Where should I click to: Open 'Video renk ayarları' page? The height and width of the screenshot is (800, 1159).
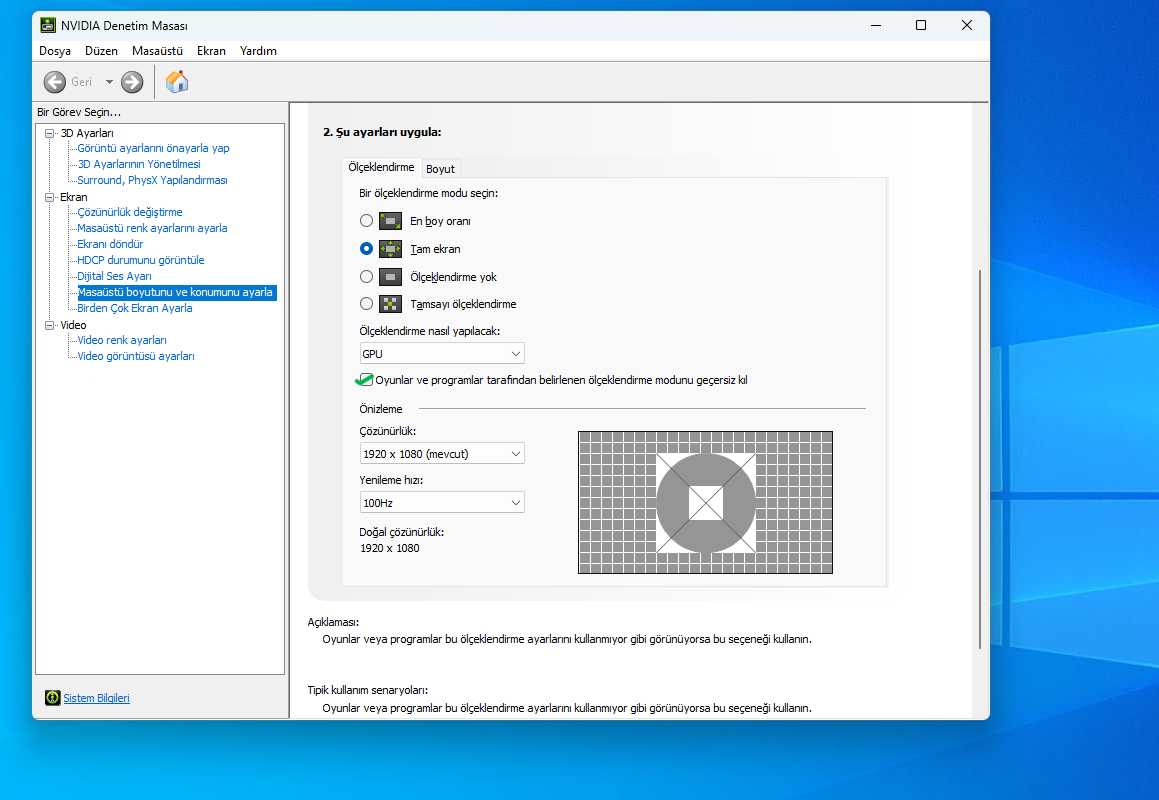click(122, 340)
